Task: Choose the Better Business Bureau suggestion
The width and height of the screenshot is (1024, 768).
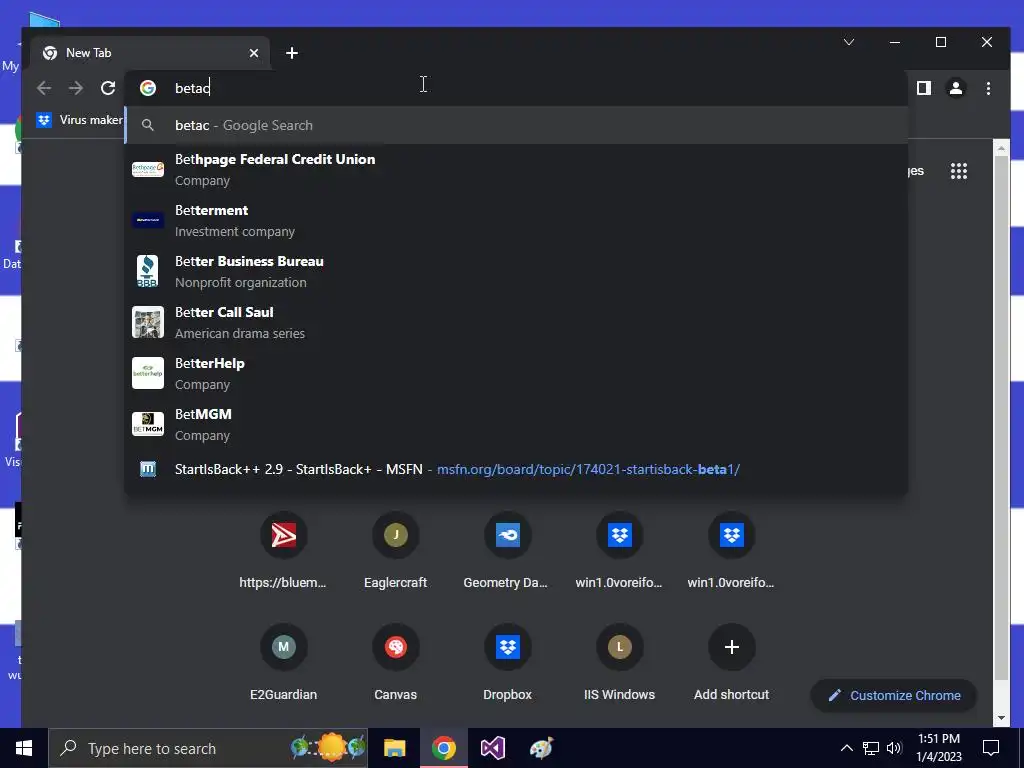Action: tap(516, 272)
